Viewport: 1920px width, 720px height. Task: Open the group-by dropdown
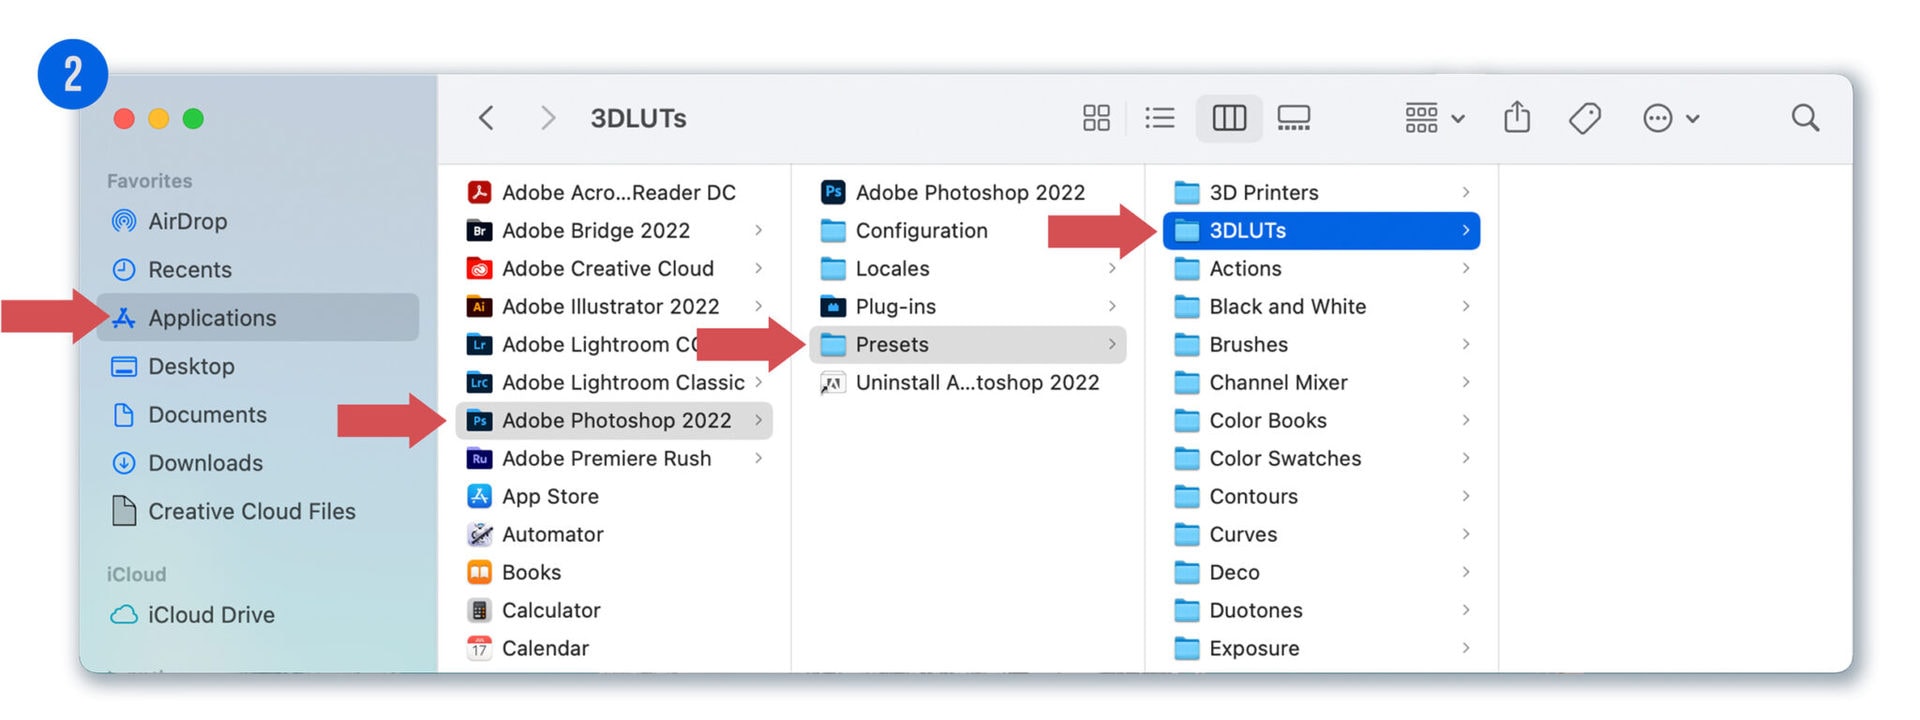tap(1434, 118)
